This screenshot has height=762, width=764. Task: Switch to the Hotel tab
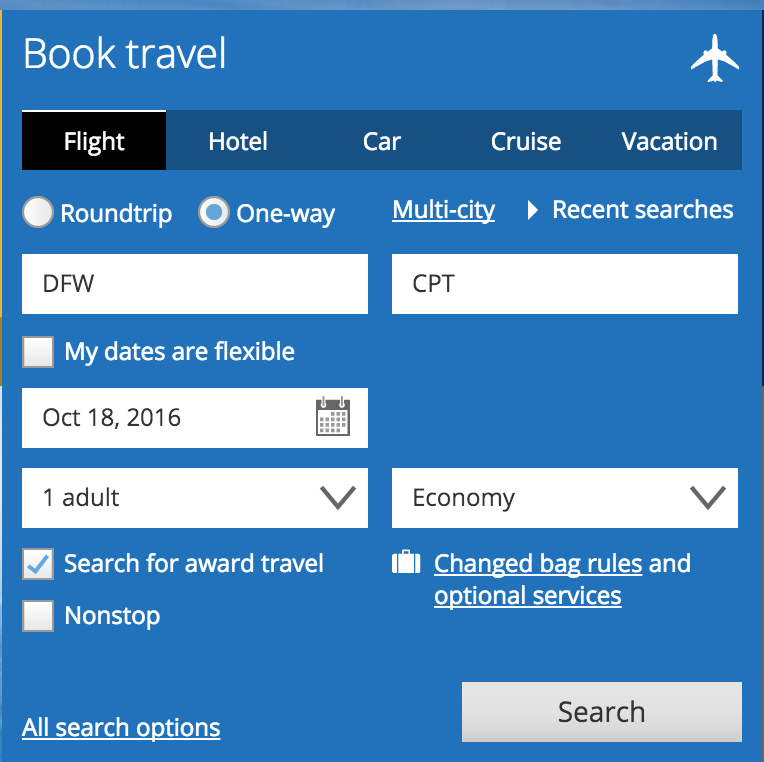238,141
